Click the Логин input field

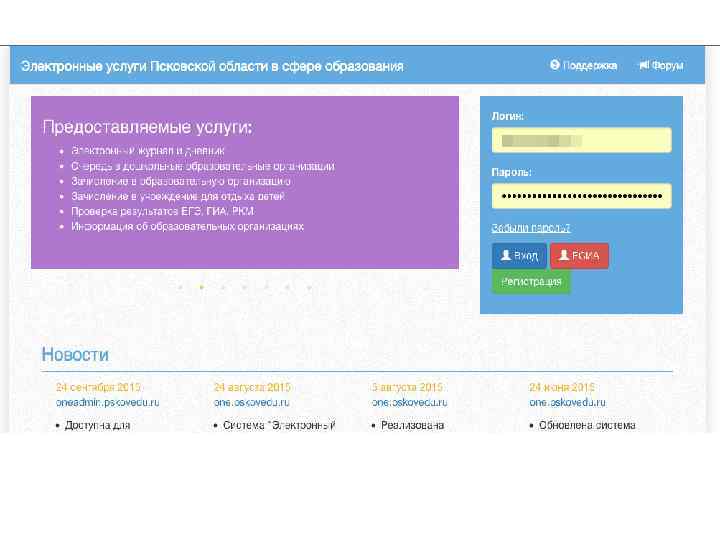coord(581,140)
